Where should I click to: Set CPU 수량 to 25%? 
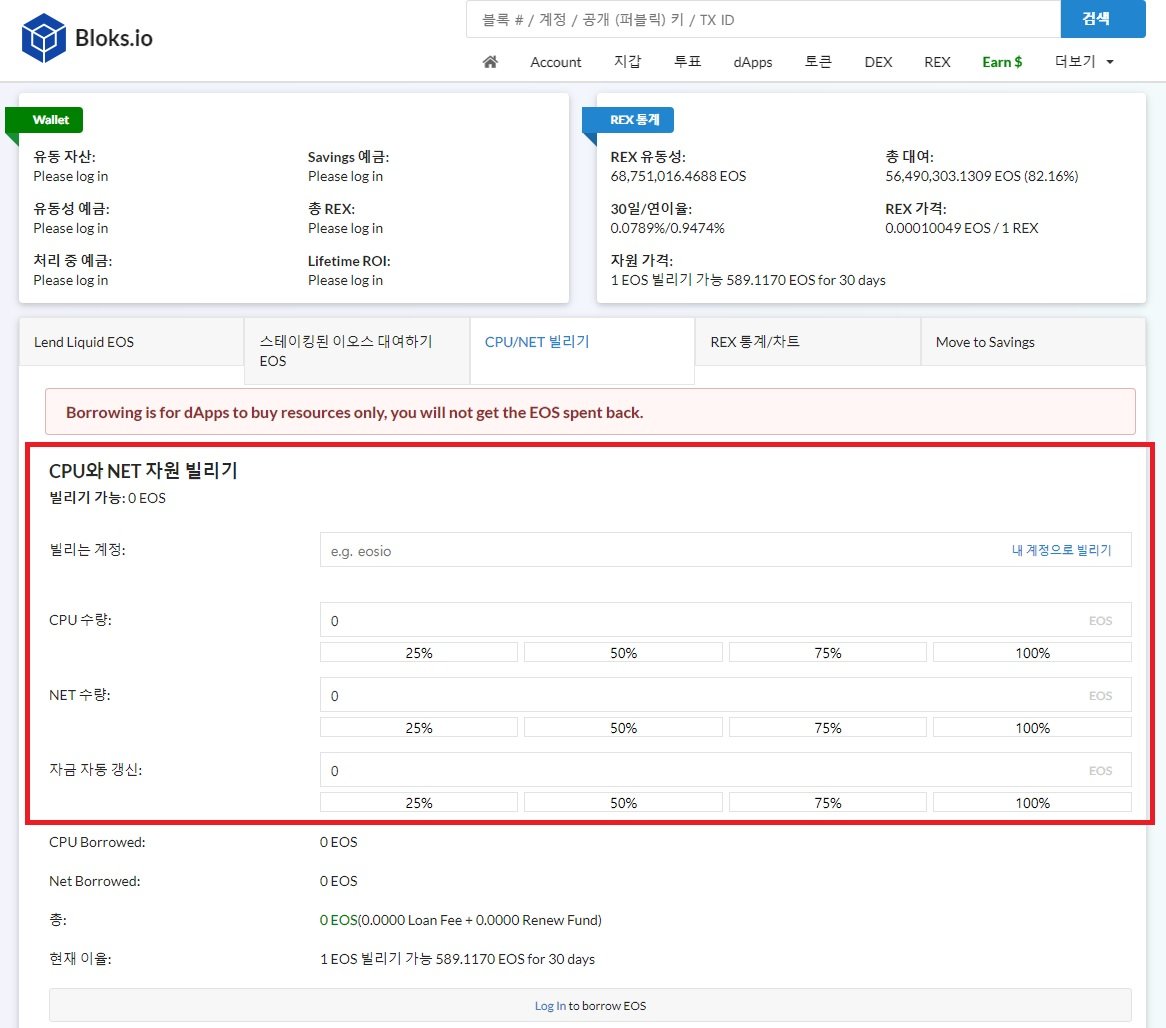[x=419, y=653]
